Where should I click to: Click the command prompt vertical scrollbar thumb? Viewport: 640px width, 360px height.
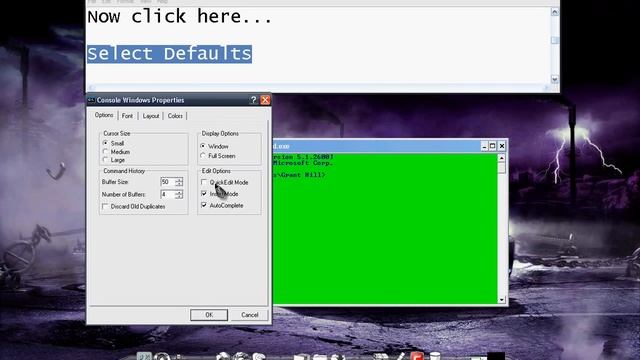click(x=502, y=167)
